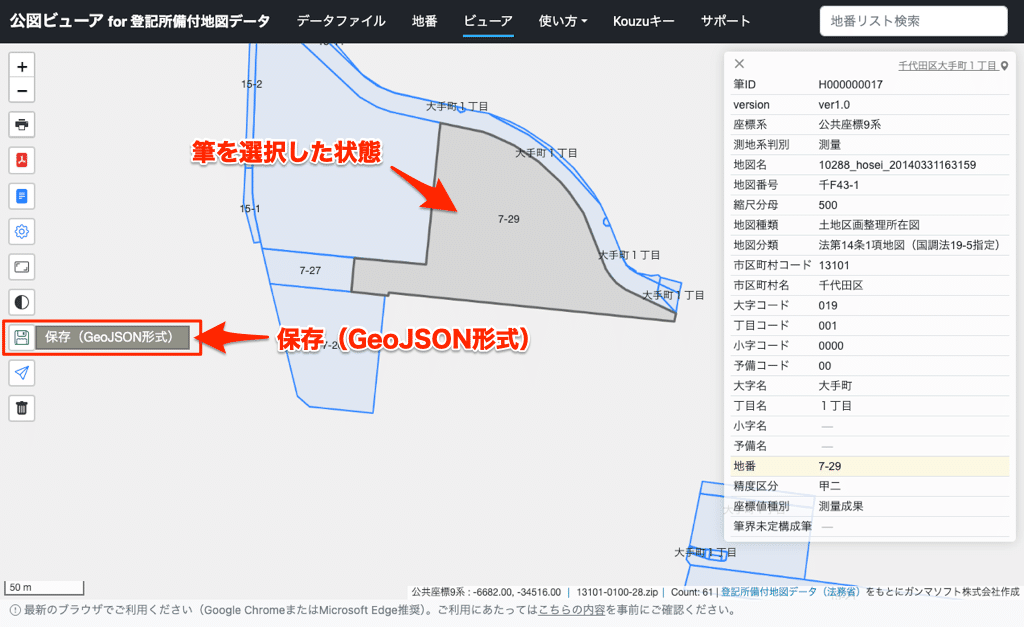Image resolution: width=1024 pixels, height=627 pixels.
Task: Click 精度区分 value 甲二
Action: (x=829, y=486)
